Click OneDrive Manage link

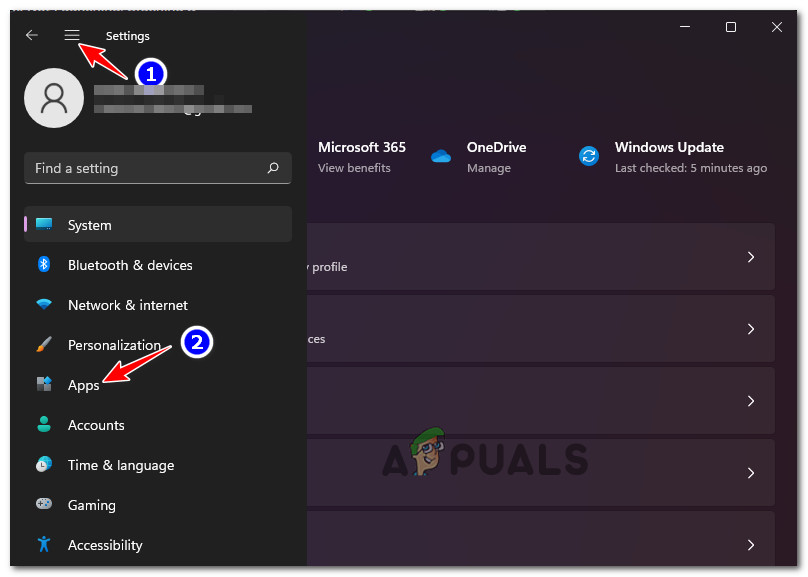(x=489, y=168)
